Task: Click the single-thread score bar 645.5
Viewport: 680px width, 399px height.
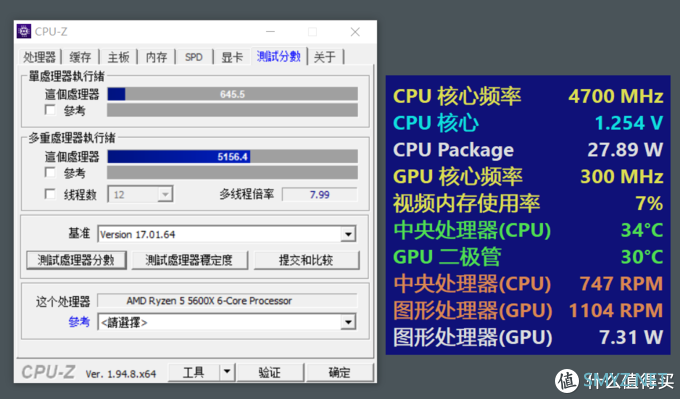Action: (232, 94)
